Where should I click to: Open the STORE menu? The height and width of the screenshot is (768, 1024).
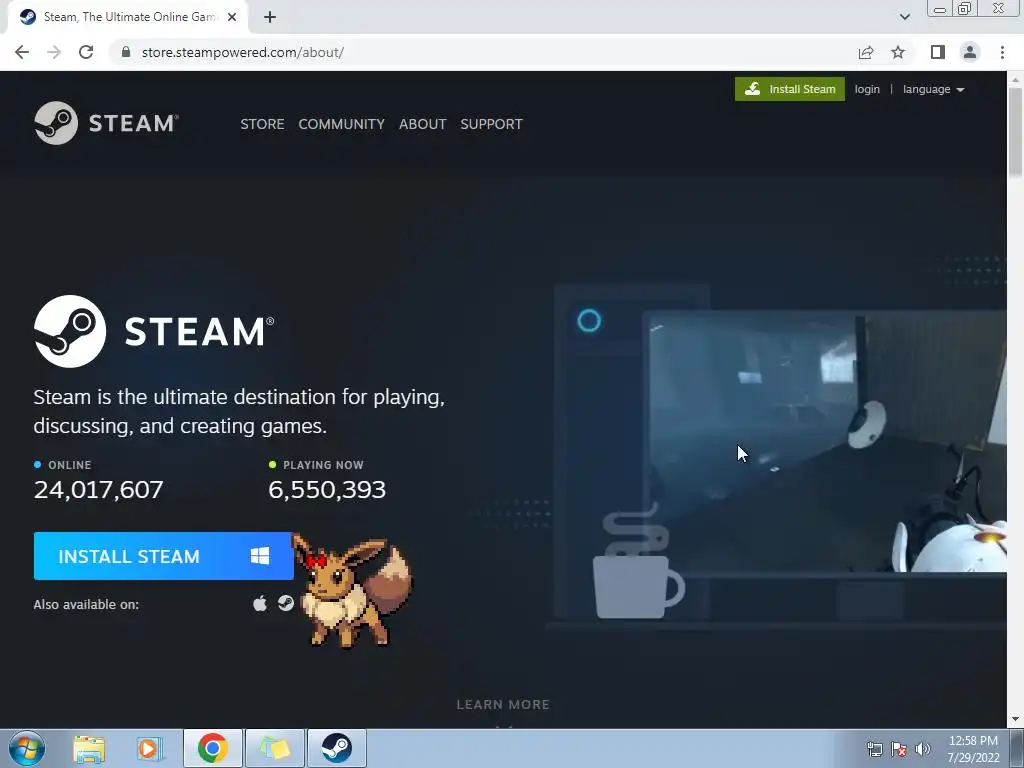[262, 124]
